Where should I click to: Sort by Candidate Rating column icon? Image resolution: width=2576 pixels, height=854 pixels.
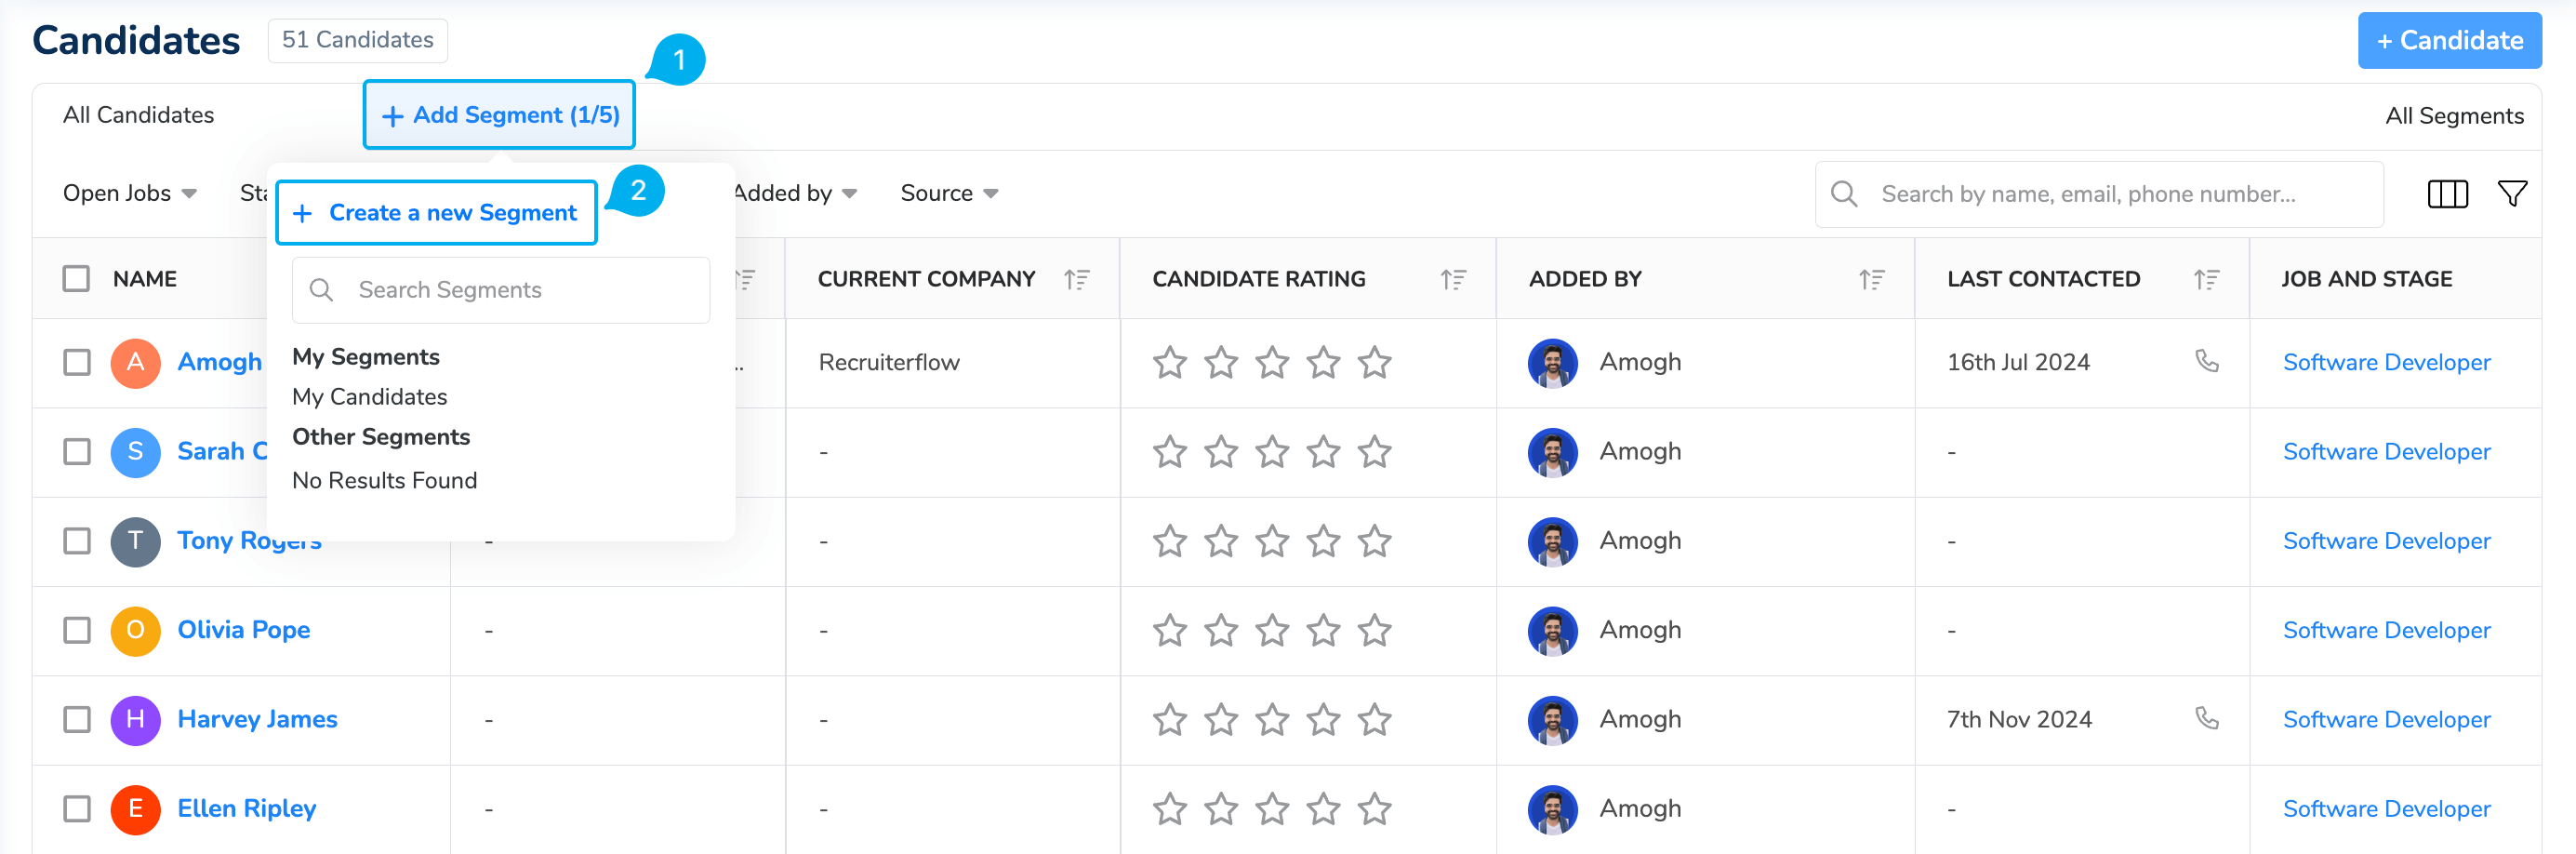(1453, 280)
